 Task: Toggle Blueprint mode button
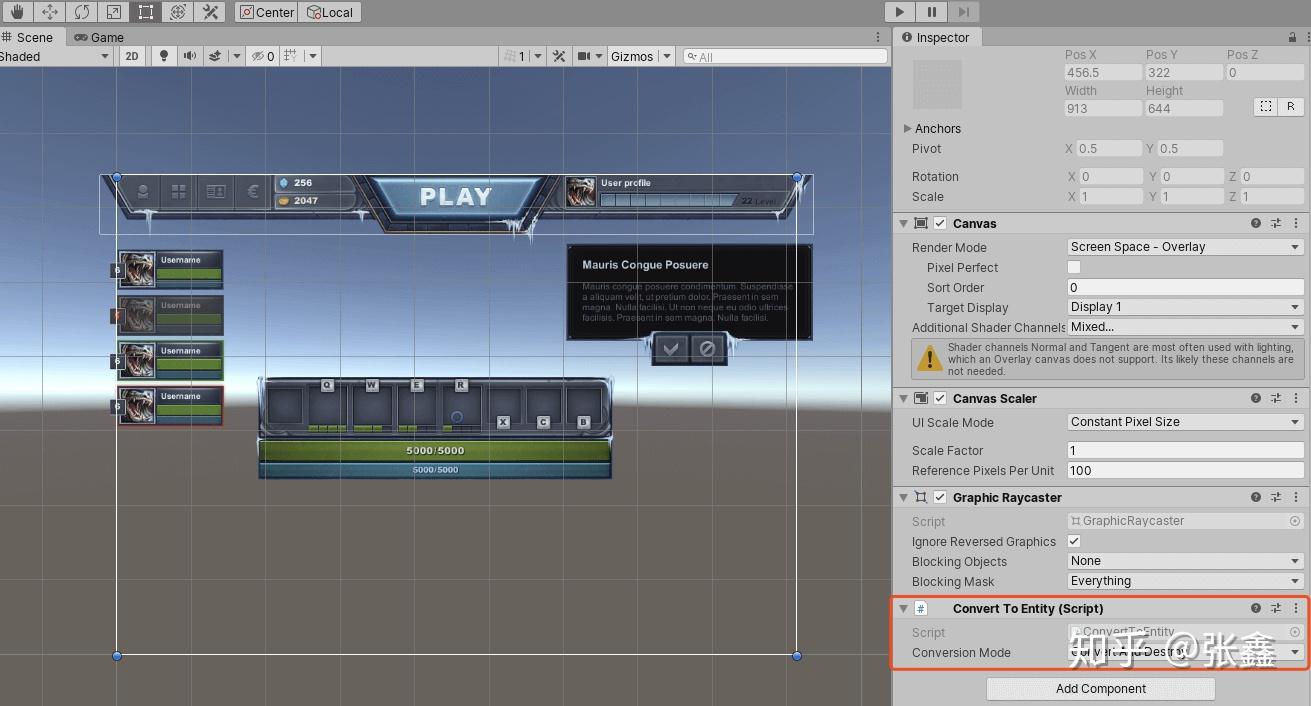click(x=1265, y=106)
